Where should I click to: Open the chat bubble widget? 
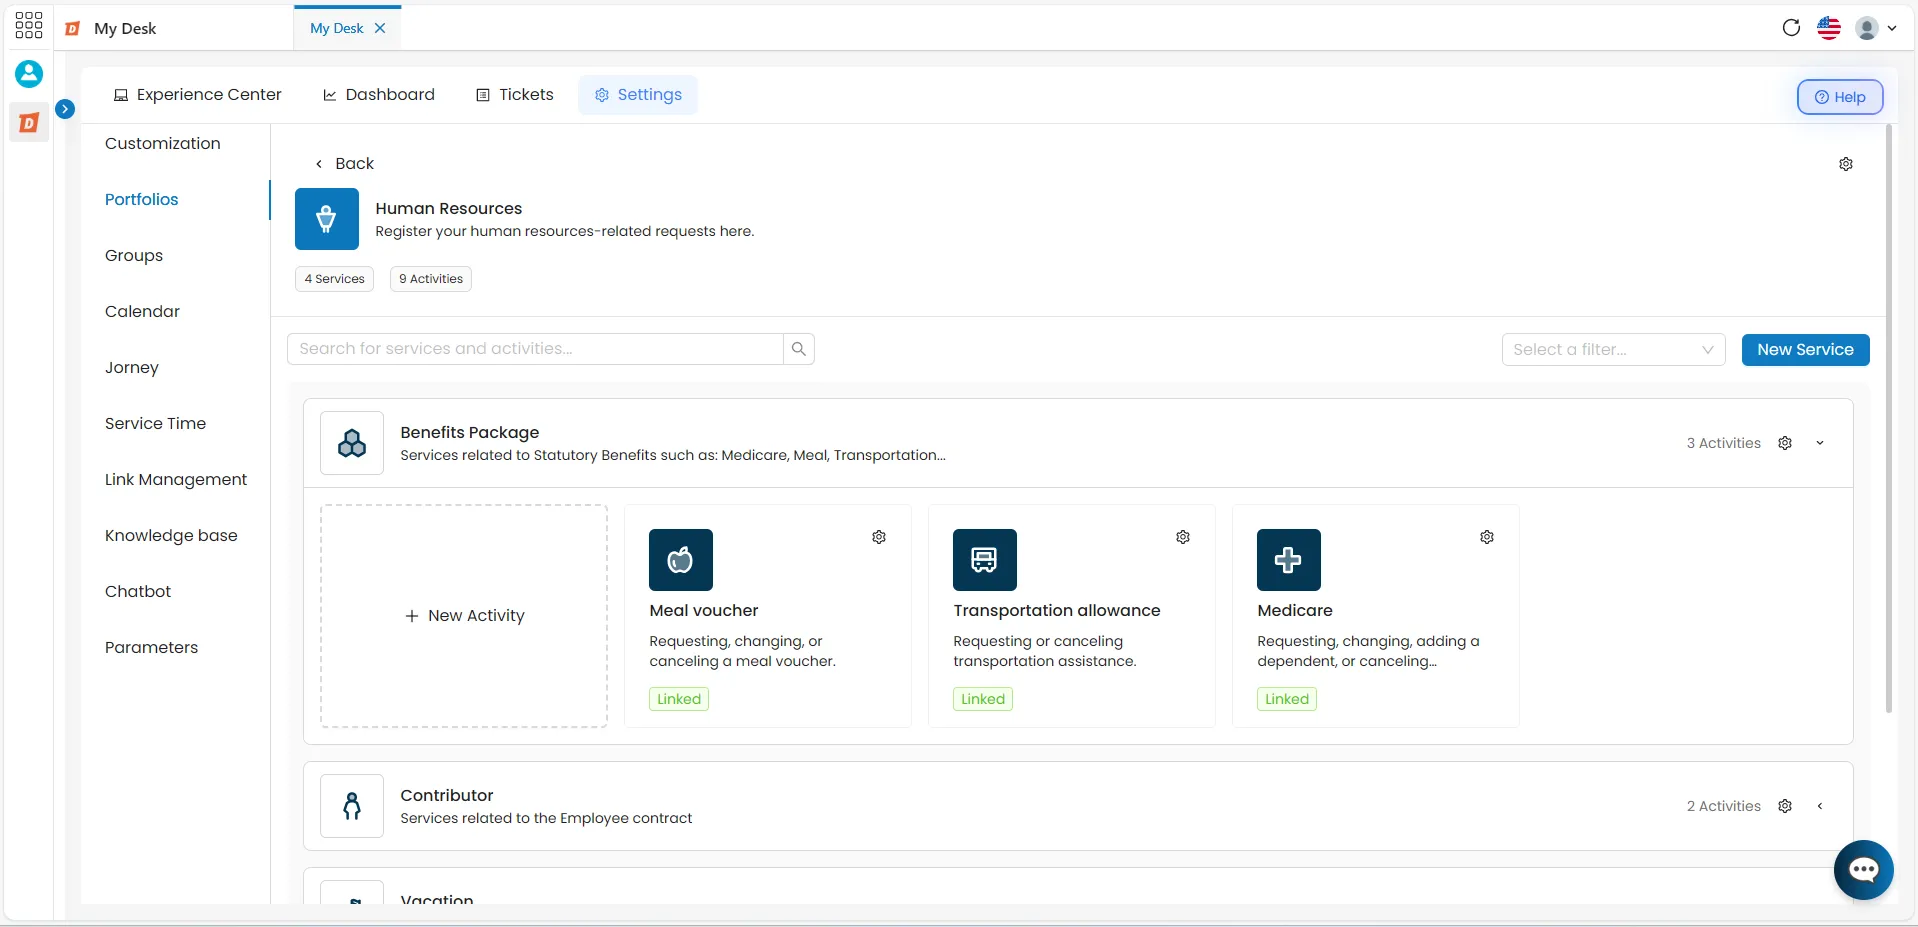click(x=1864, y=870)
